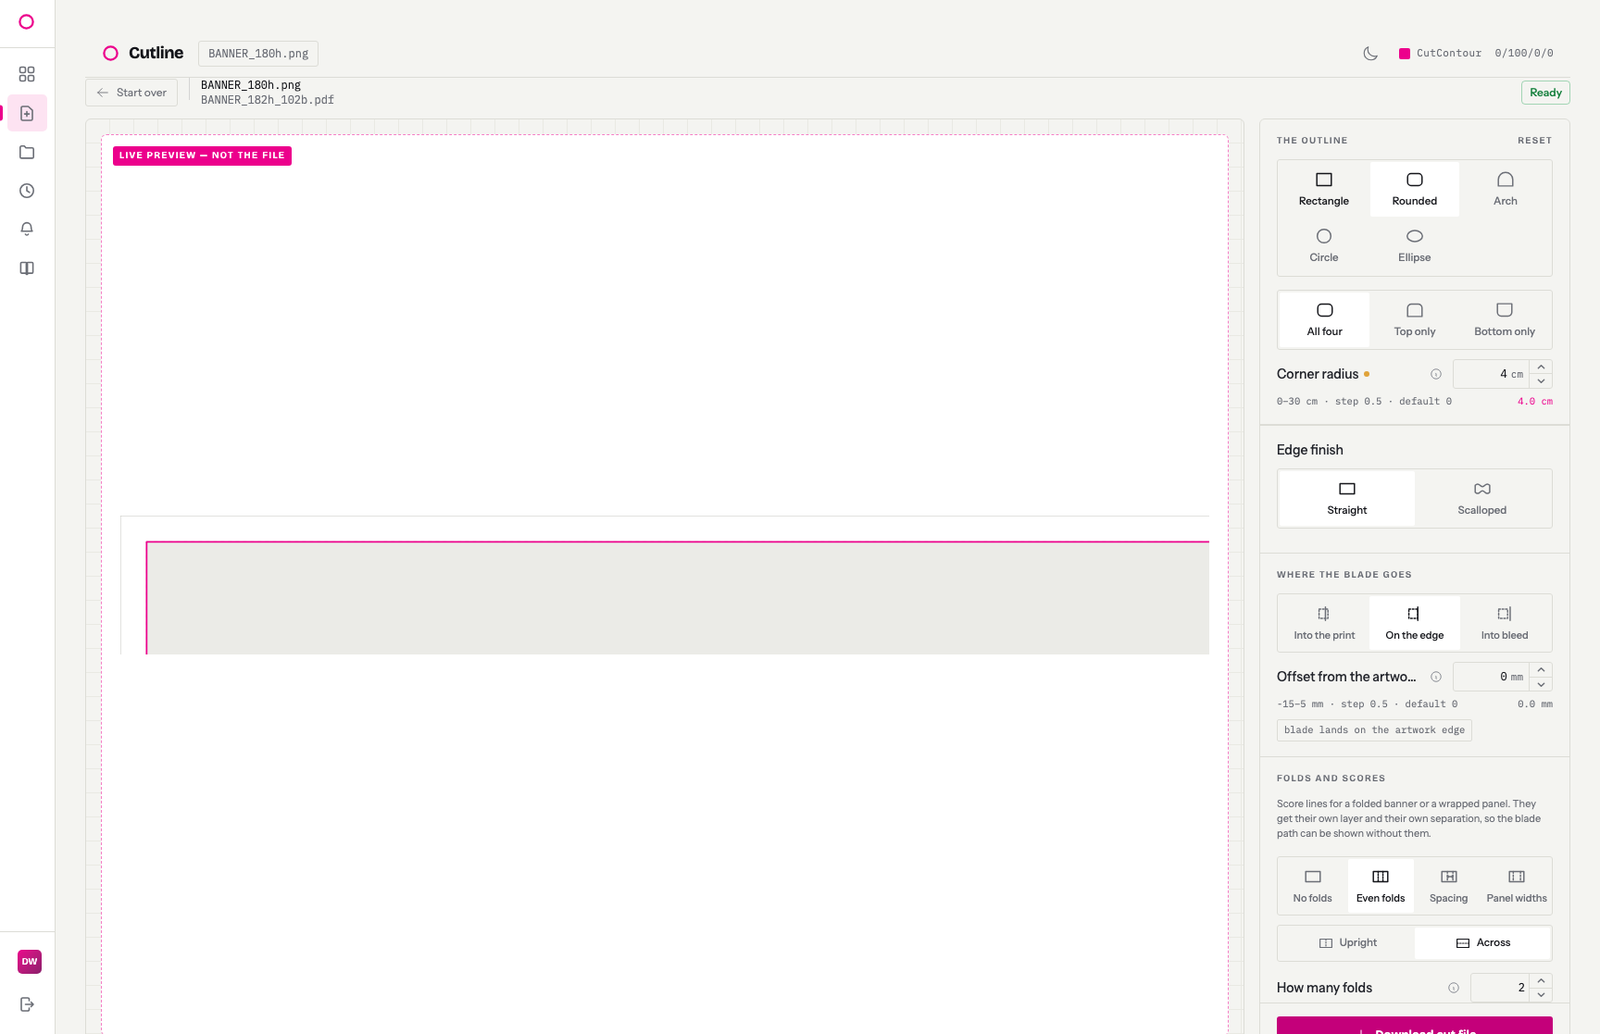Screen dimensions: 1600x1034
Task: Set blade Into the print
Action: click(1324, 623)
